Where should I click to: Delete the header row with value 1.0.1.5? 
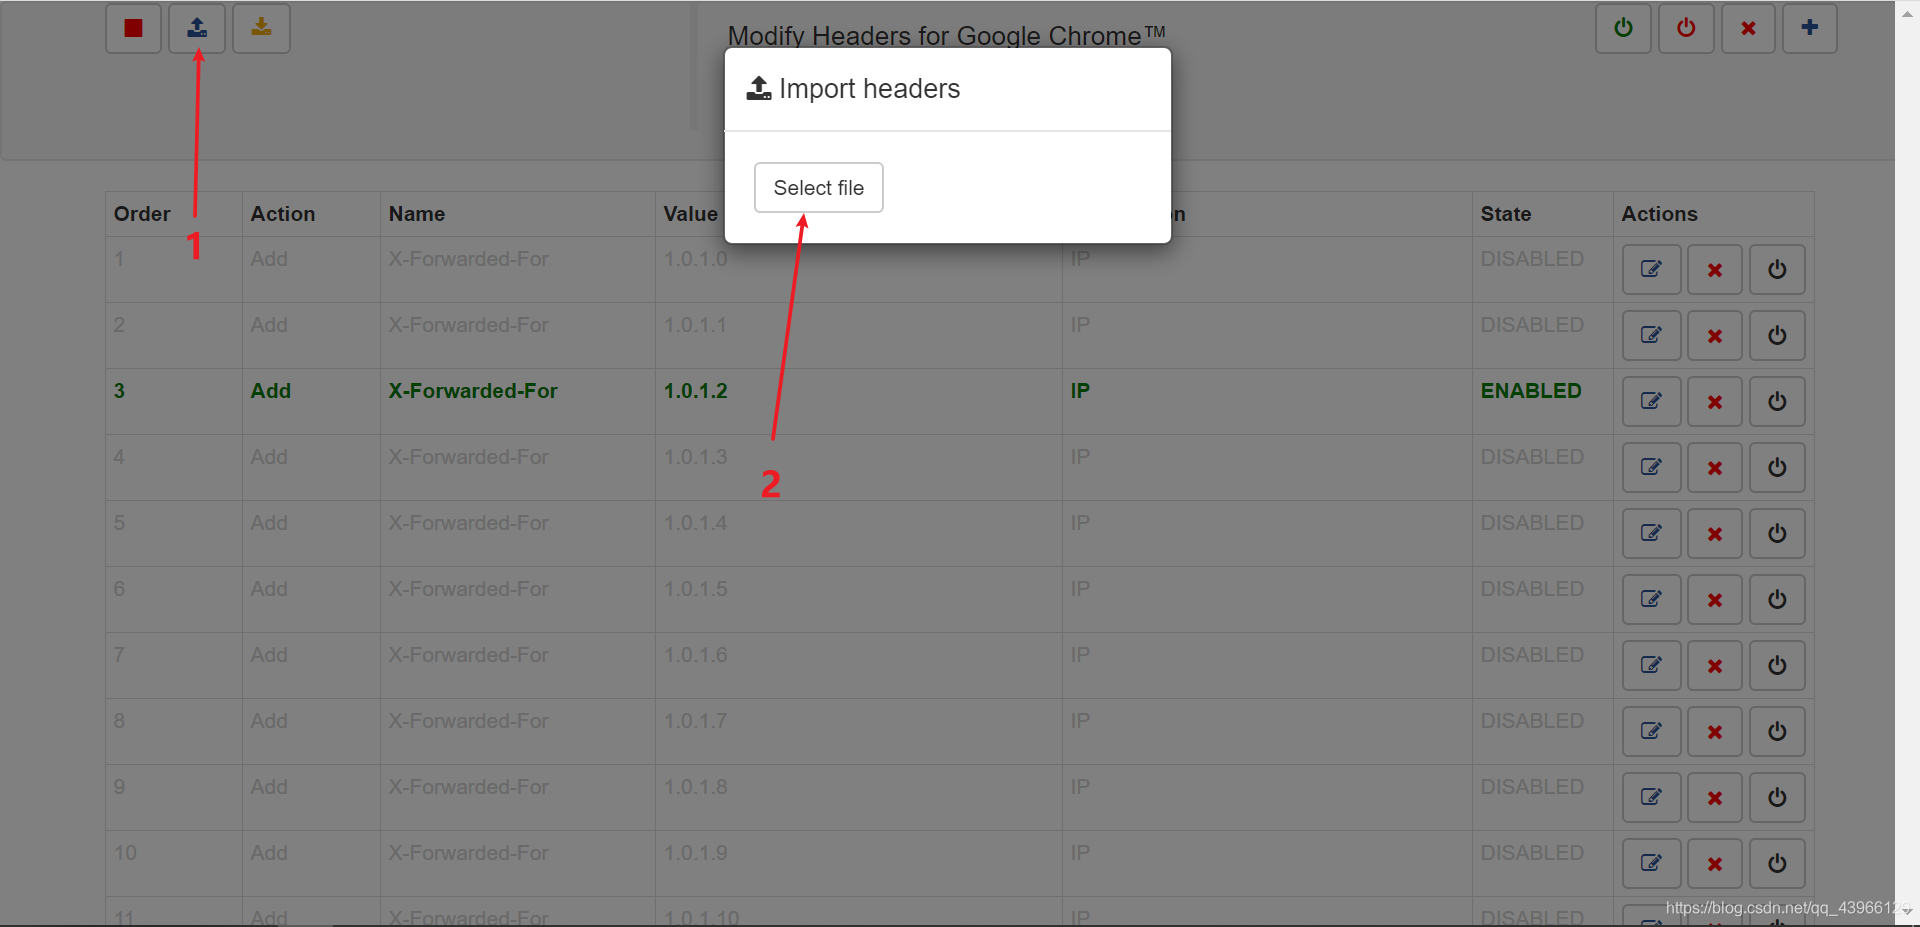(x=1715, y=600)
